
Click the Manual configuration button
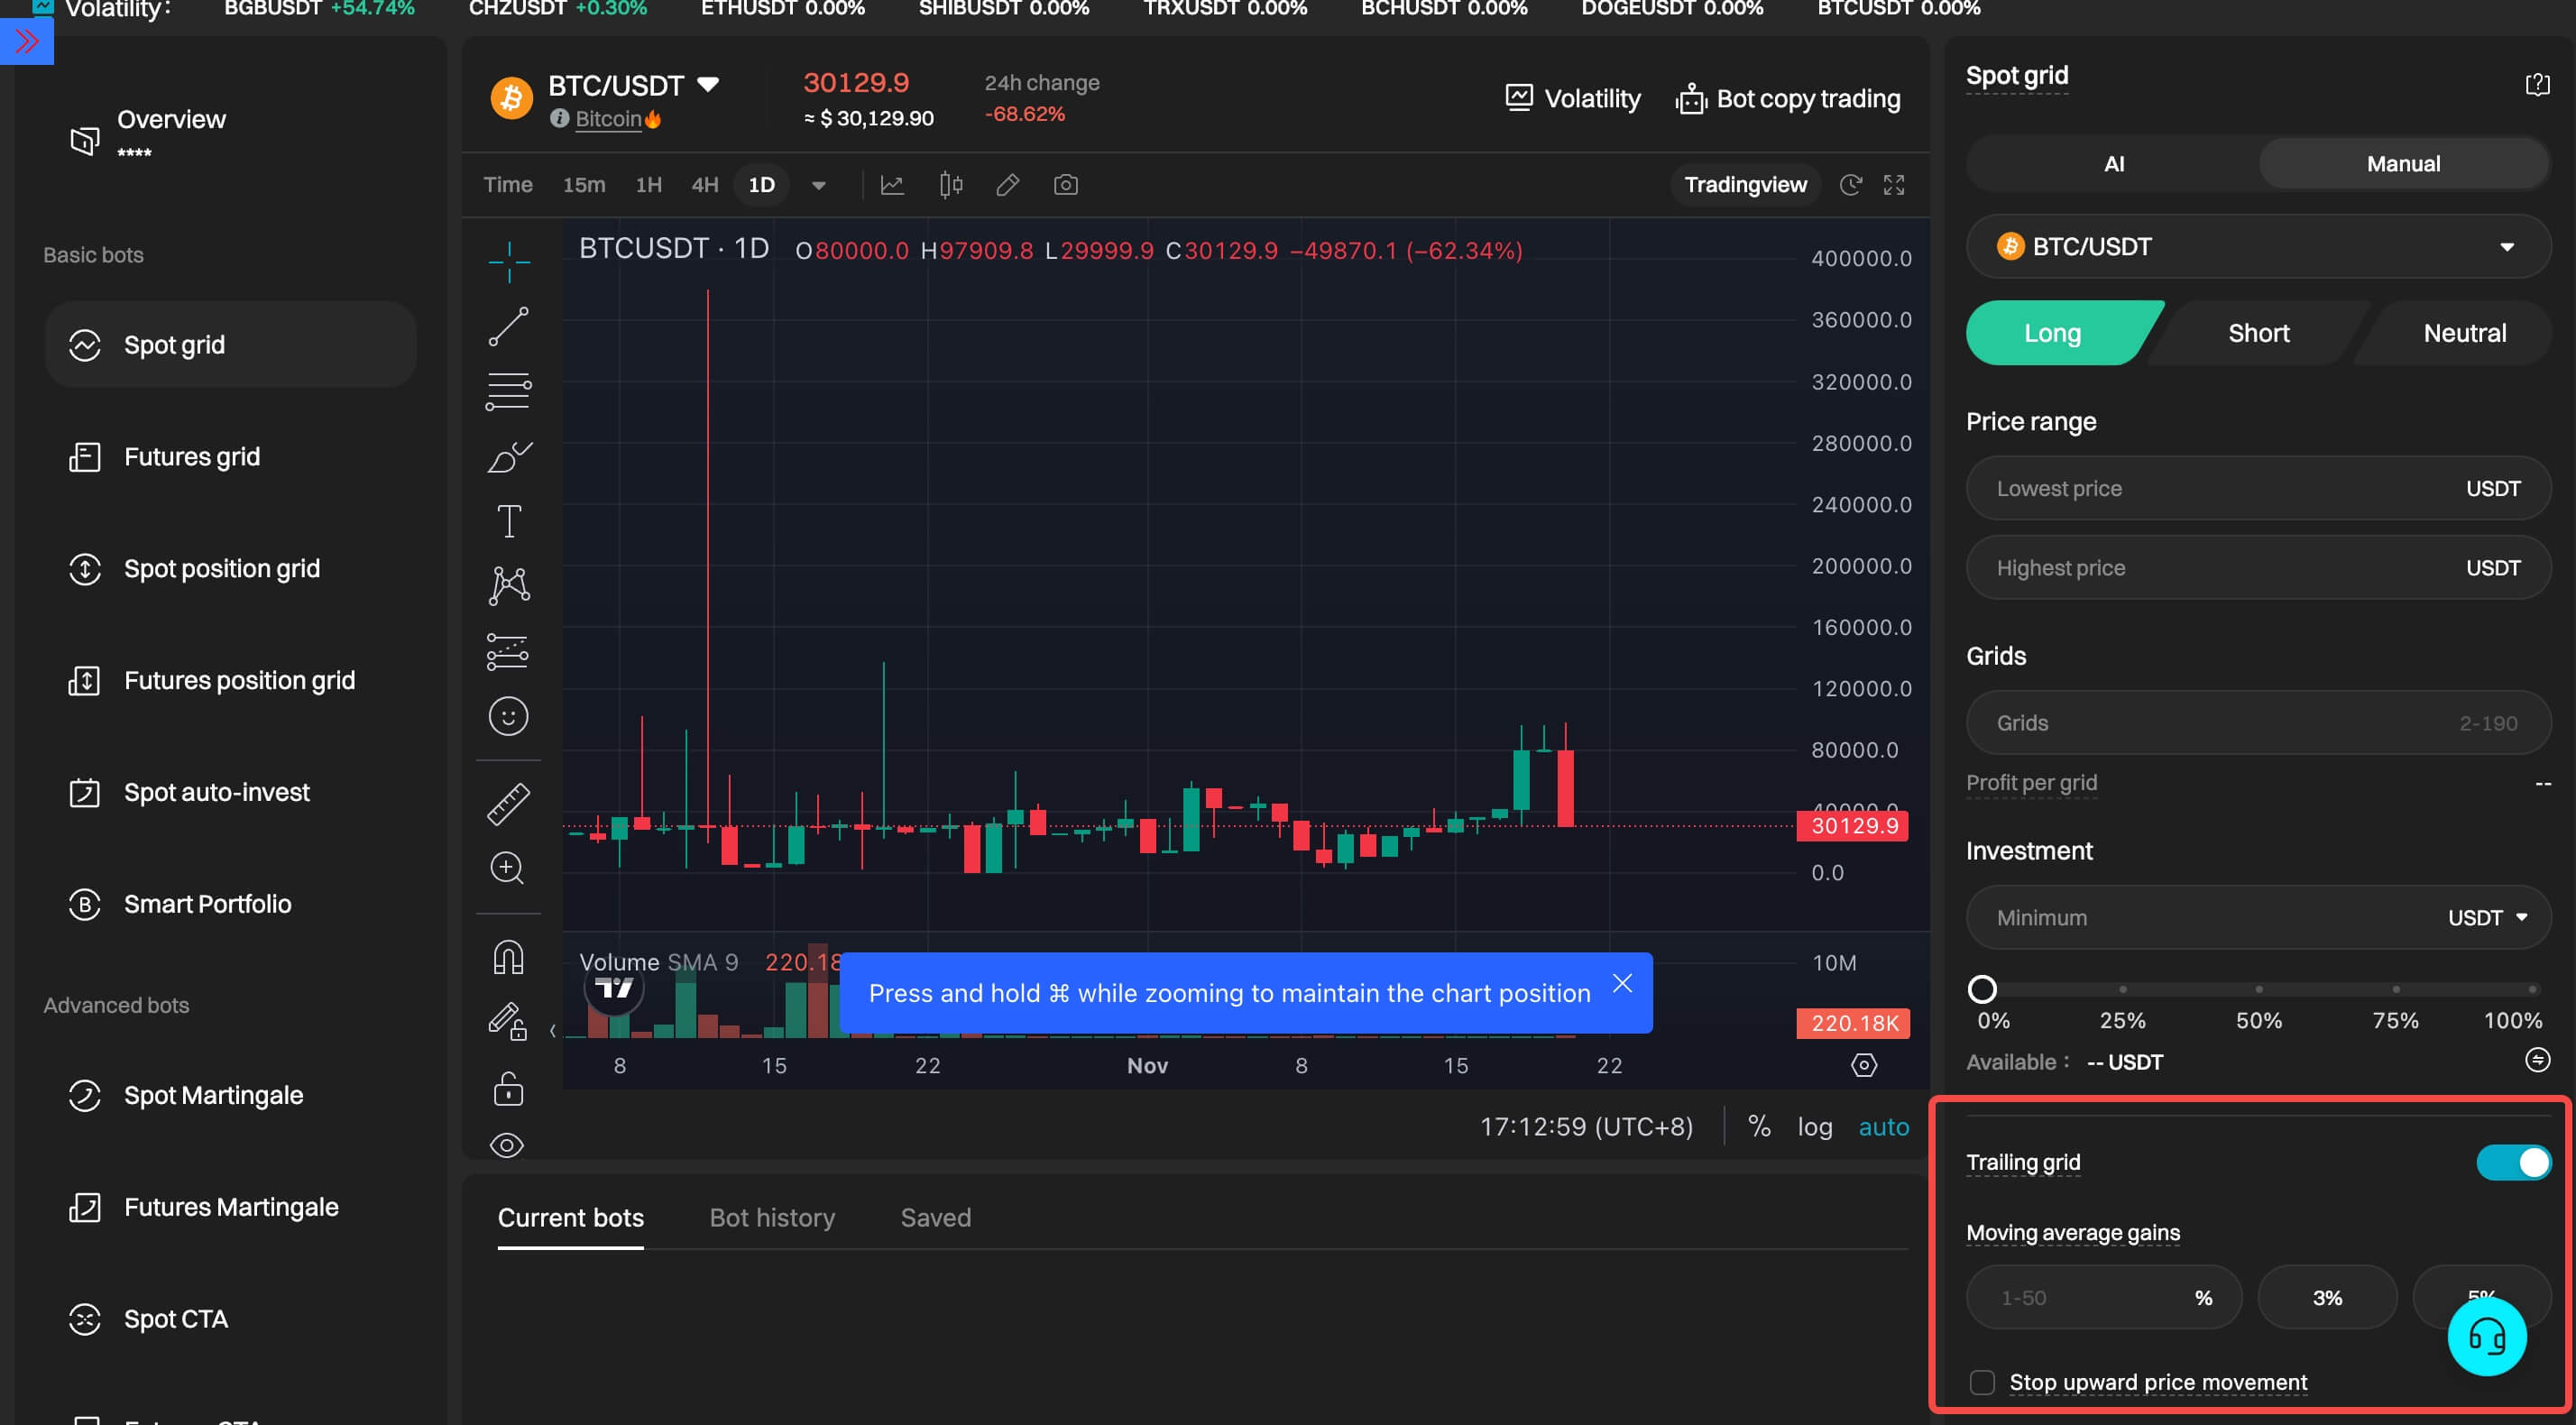[2404, 161]
